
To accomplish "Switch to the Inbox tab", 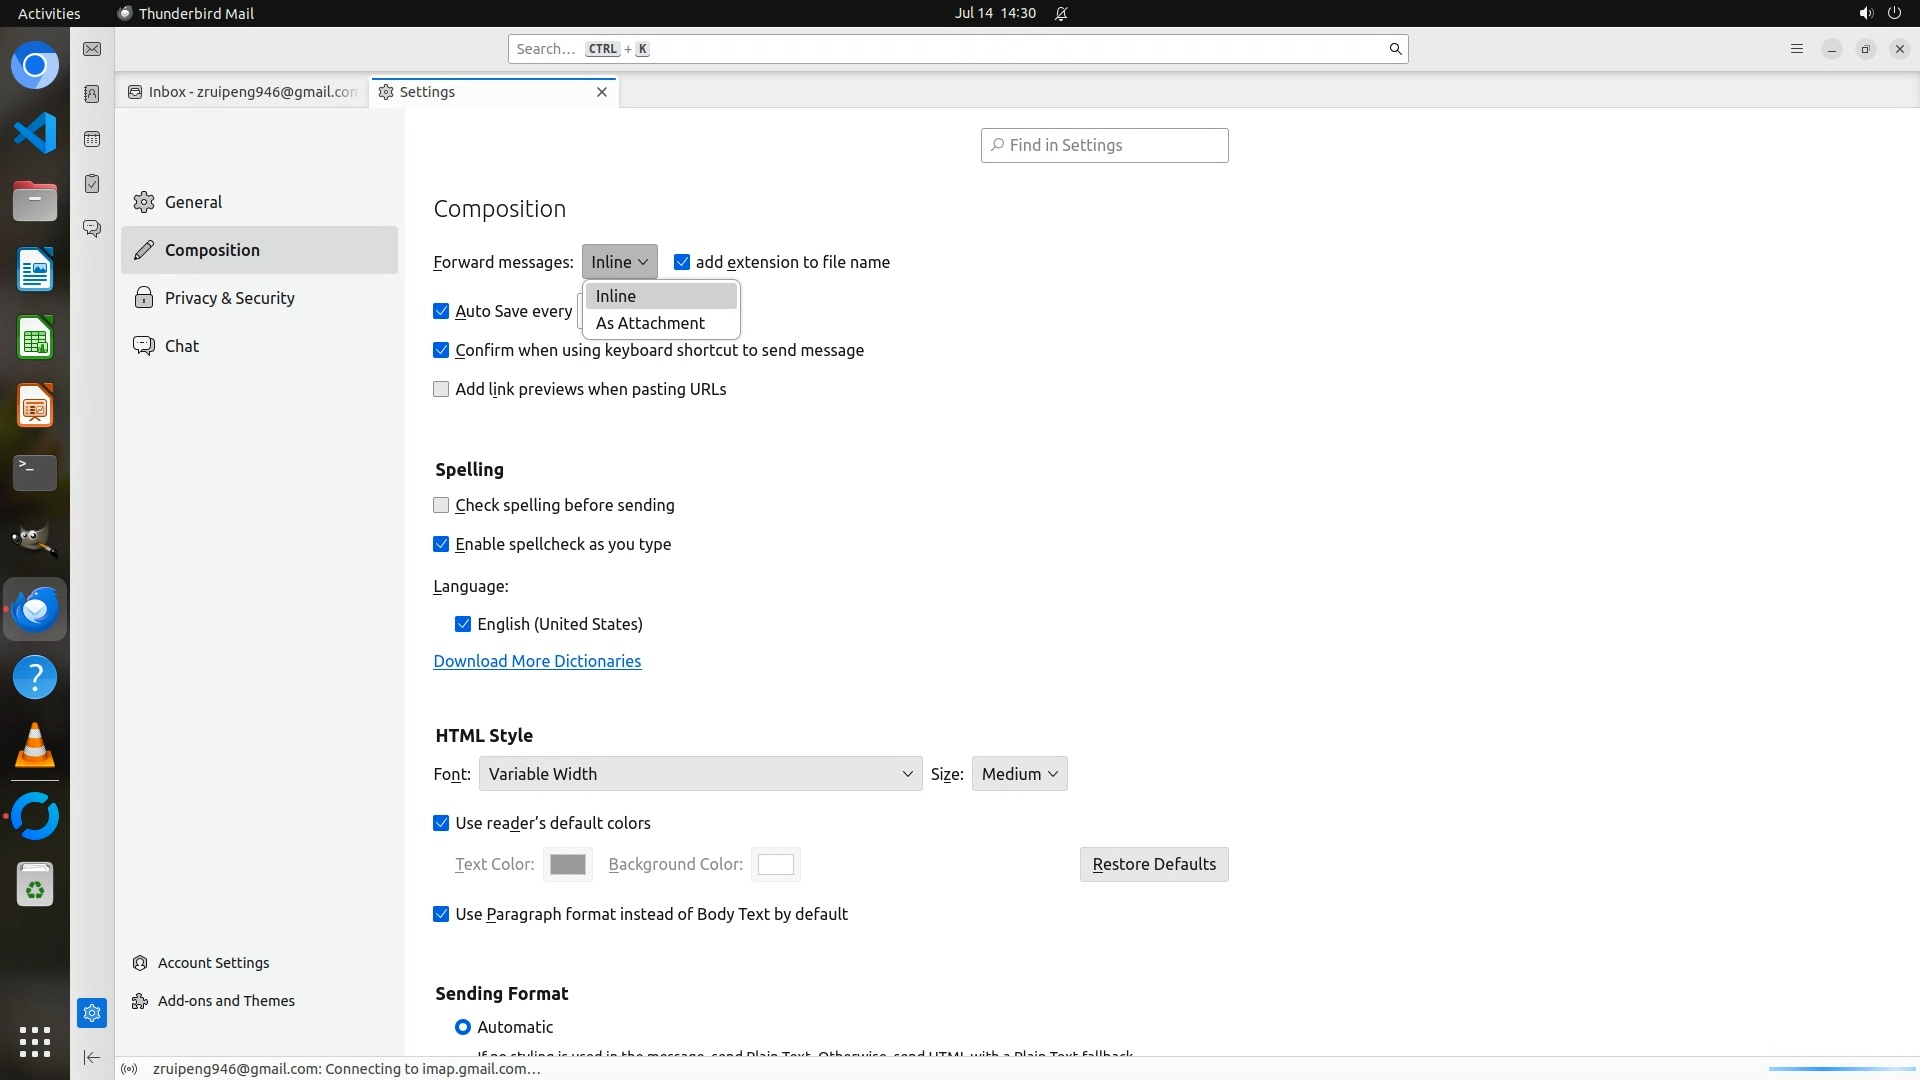I will click(x=243, y=92).
